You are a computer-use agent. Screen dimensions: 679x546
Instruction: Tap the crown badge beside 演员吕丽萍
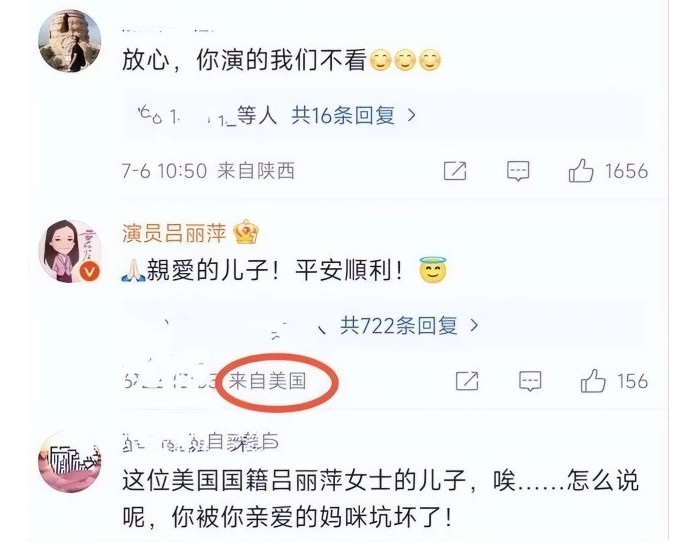pos(246,232)
